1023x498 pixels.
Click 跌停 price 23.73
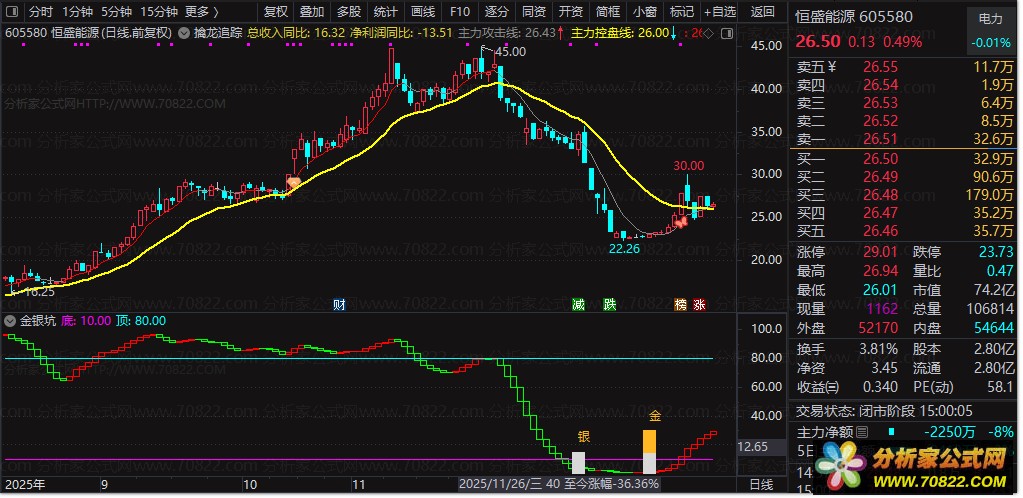point(996,252)
